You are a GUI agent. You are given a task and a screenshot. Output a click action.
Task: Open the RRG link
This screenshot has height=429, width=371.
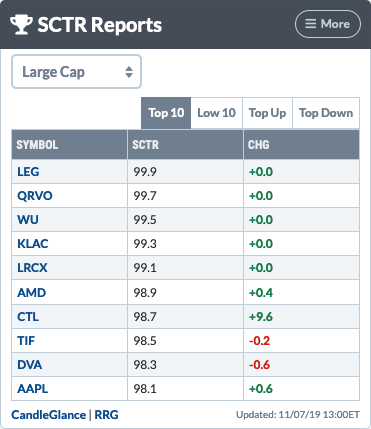pos(106,415)
